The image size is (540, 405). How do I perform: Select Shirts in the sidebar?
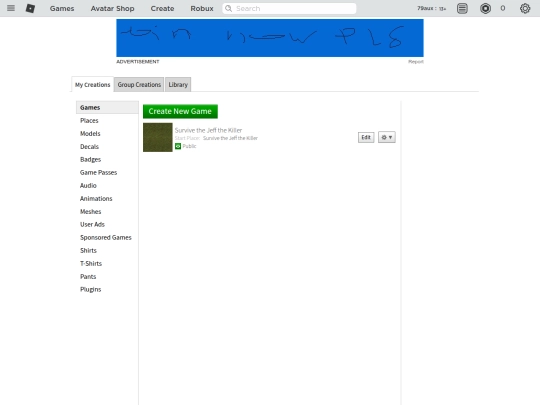88,251
